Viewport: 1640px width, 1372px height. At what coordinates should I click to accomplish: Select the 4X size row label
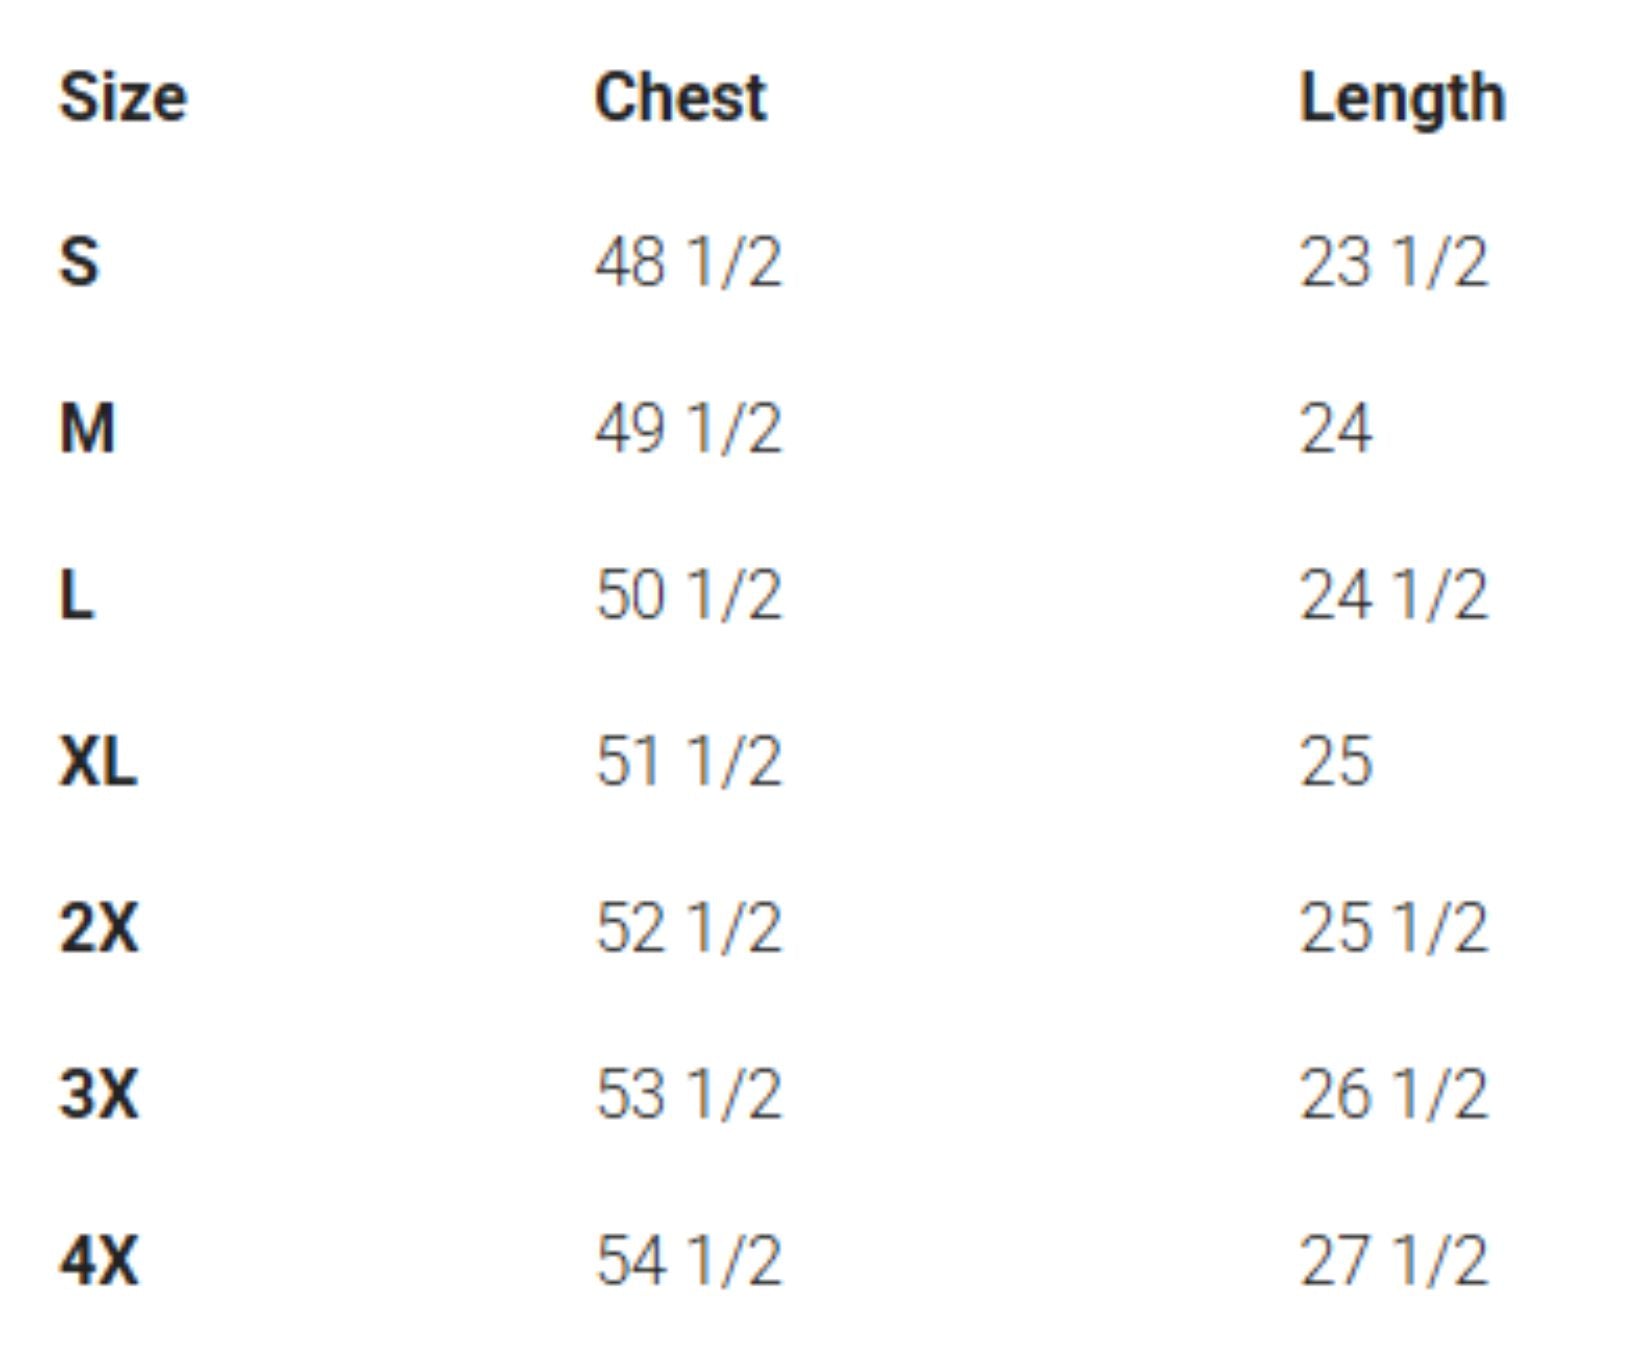99,1260
